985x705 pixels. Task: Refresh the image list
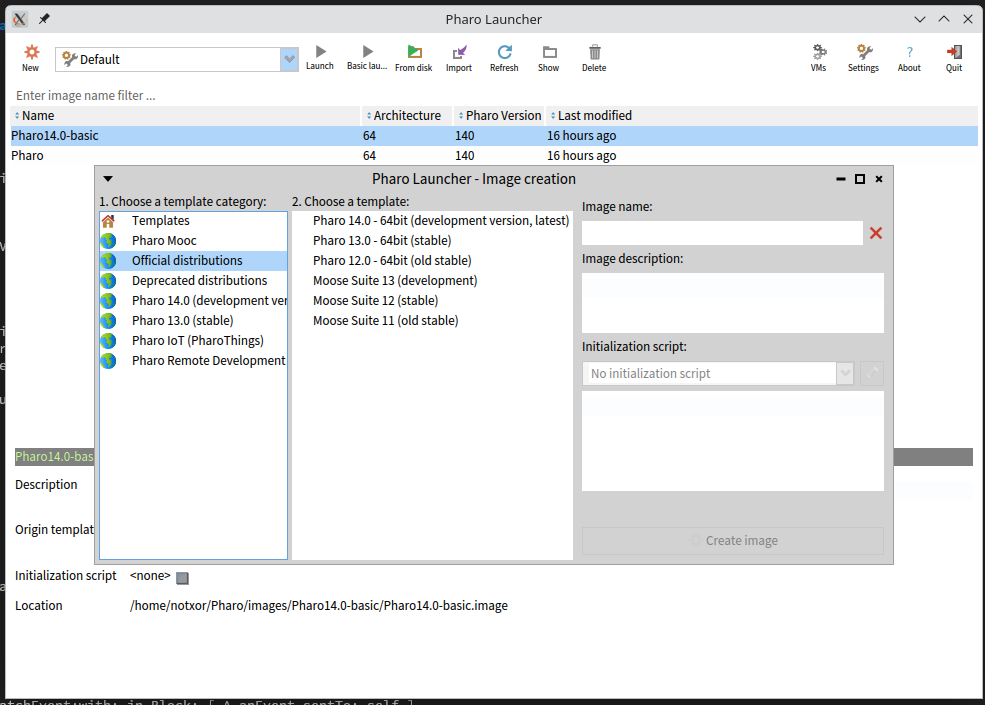pyautogui.click(x=504, y=58)
